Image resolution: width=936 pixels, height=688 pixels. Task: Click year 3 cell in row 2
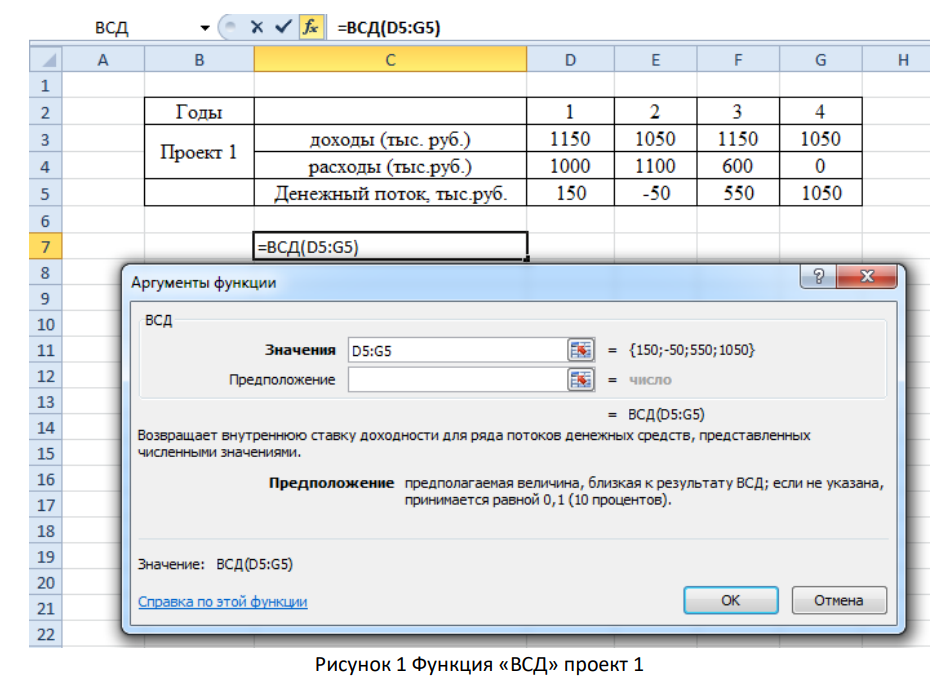[x=738, y=112]
